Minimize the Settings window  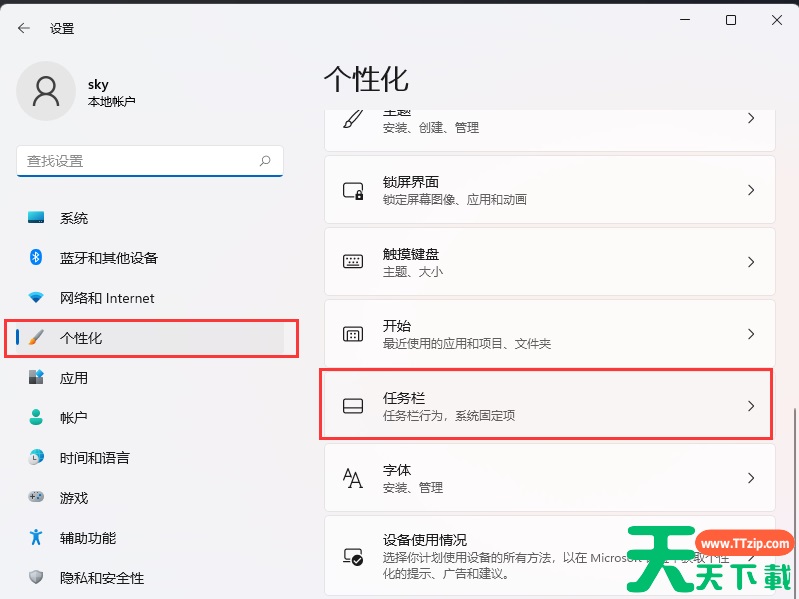[x=685, y=20]
